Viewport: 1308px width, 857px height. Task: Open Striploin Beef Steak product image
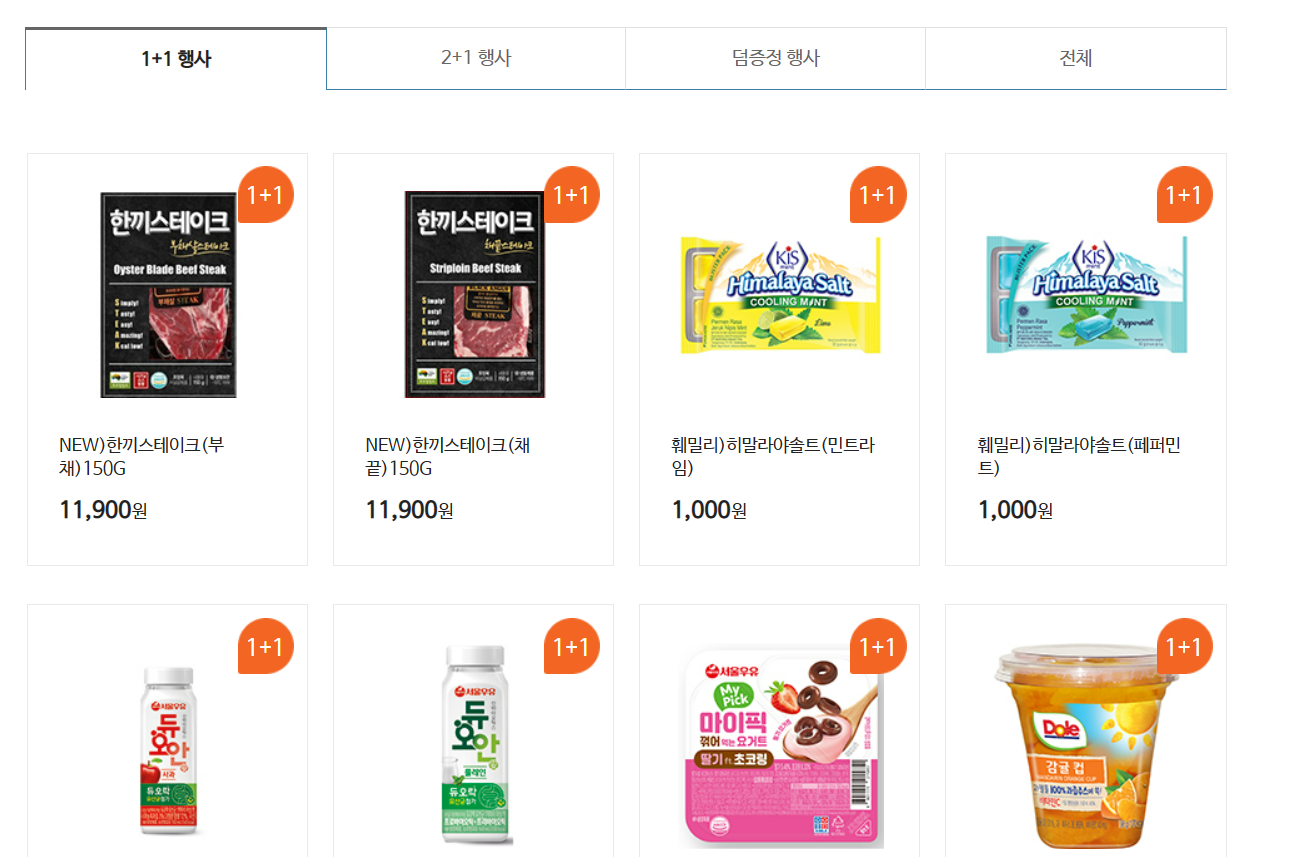pyautogui.click(x=475, y=295)
